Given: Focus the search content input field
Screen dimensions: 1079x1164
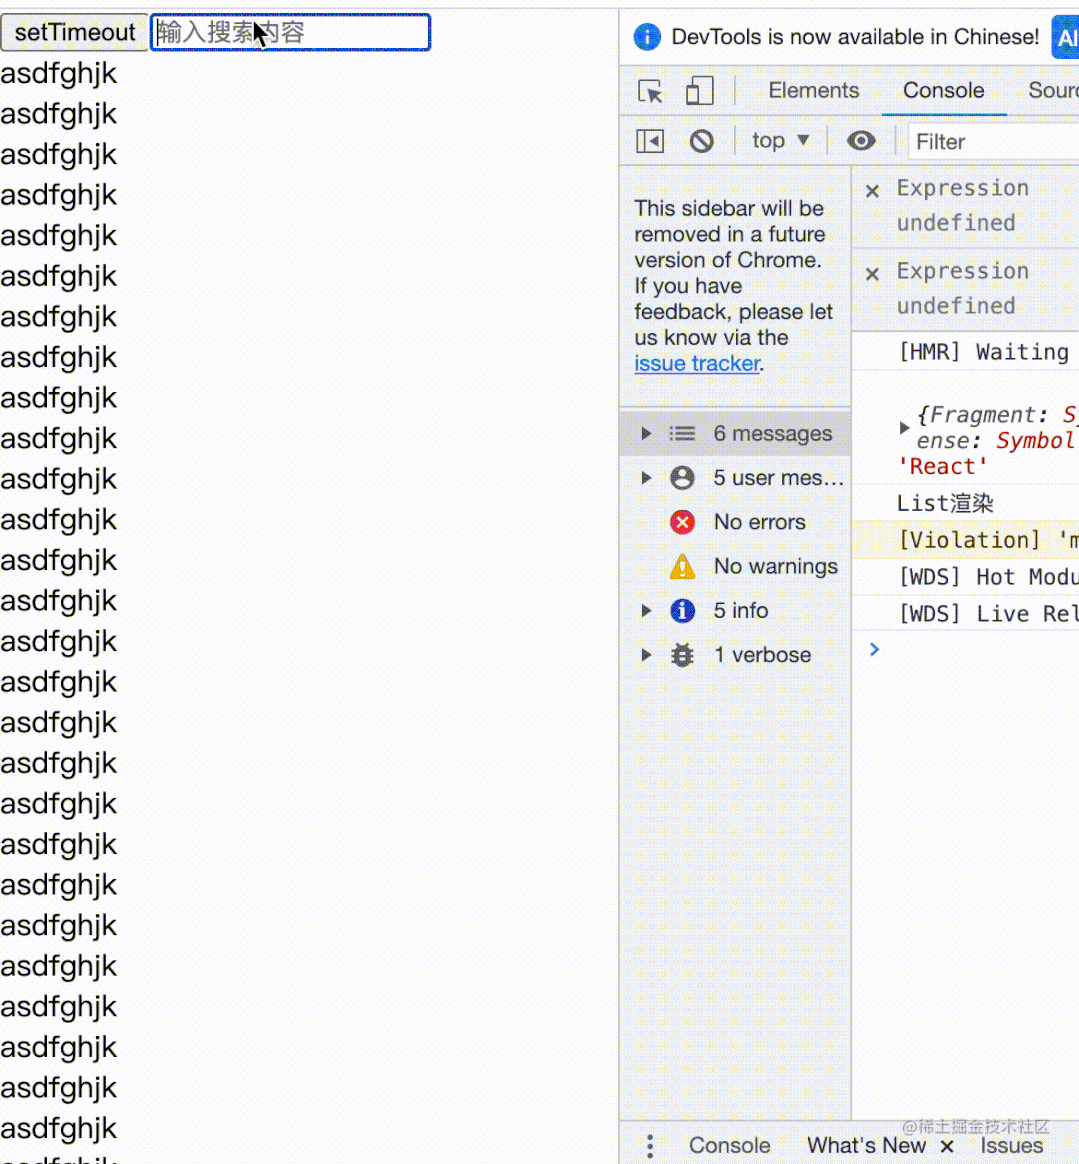Looking at the screenshot, I should click(290, 33).
